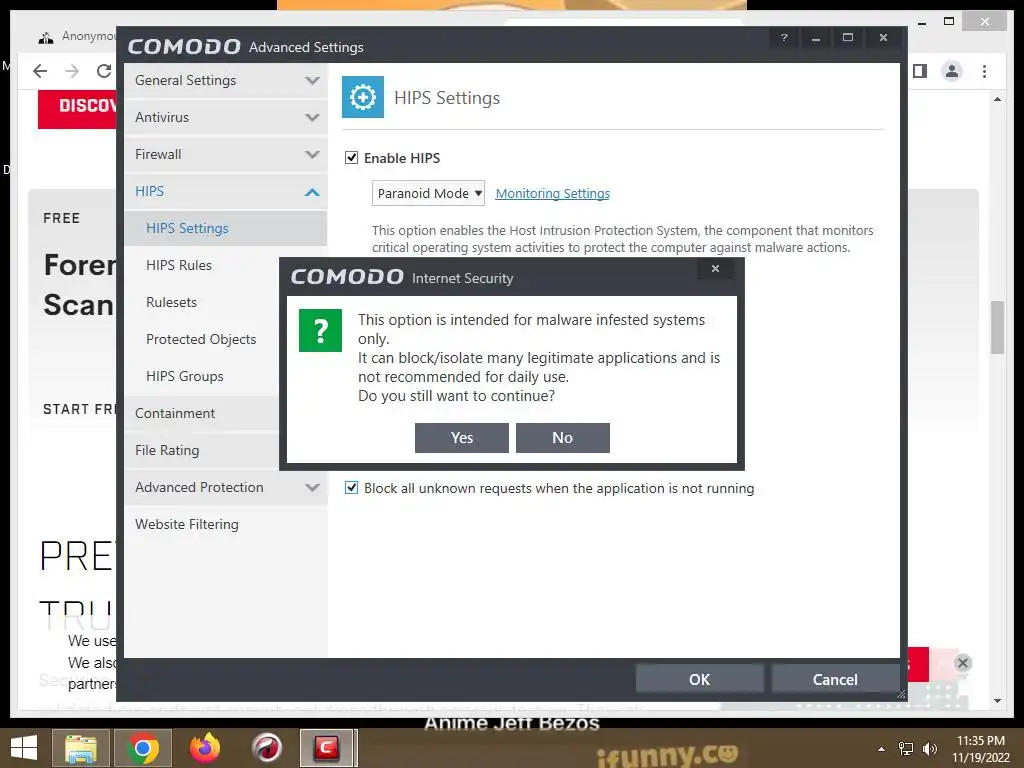Click the browser page vertical scrollbar thumb
Screen dimensions: 1024x768
pyautogui.click(x=997, y=327)
